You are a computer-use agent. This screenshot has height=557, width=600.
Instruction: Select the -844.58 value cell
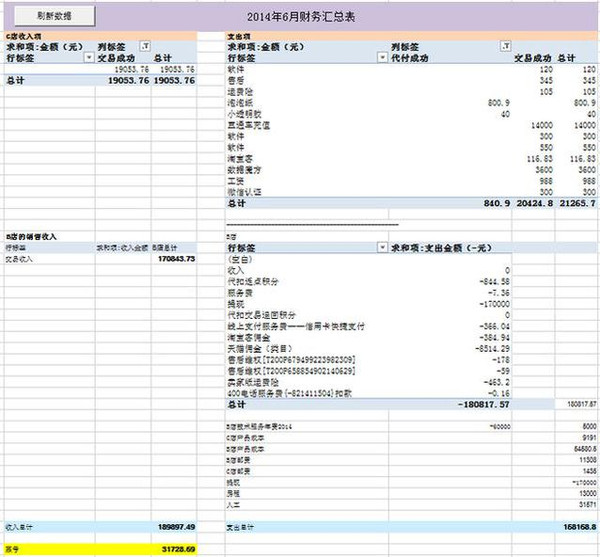[494, 282]
